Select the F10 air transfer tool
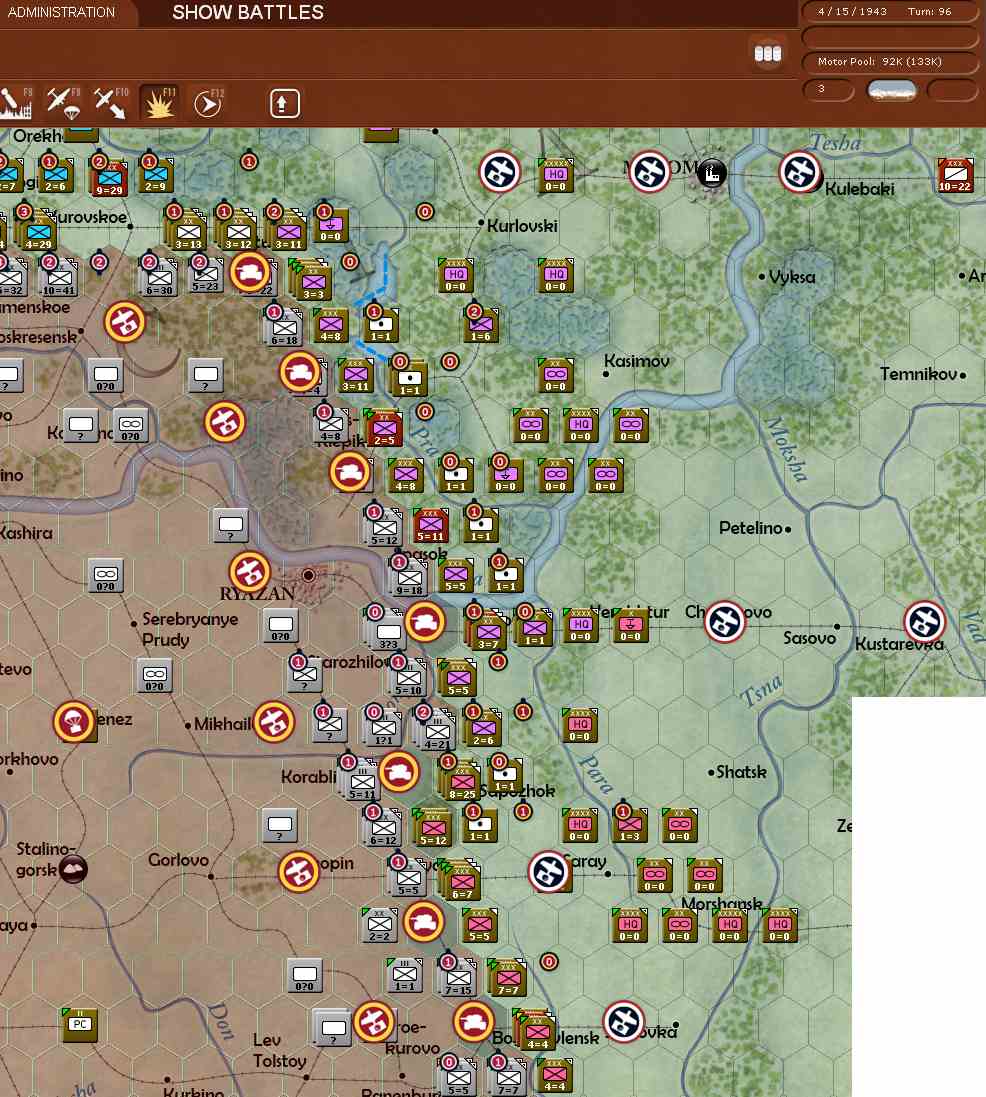 (x=112, y=103)
